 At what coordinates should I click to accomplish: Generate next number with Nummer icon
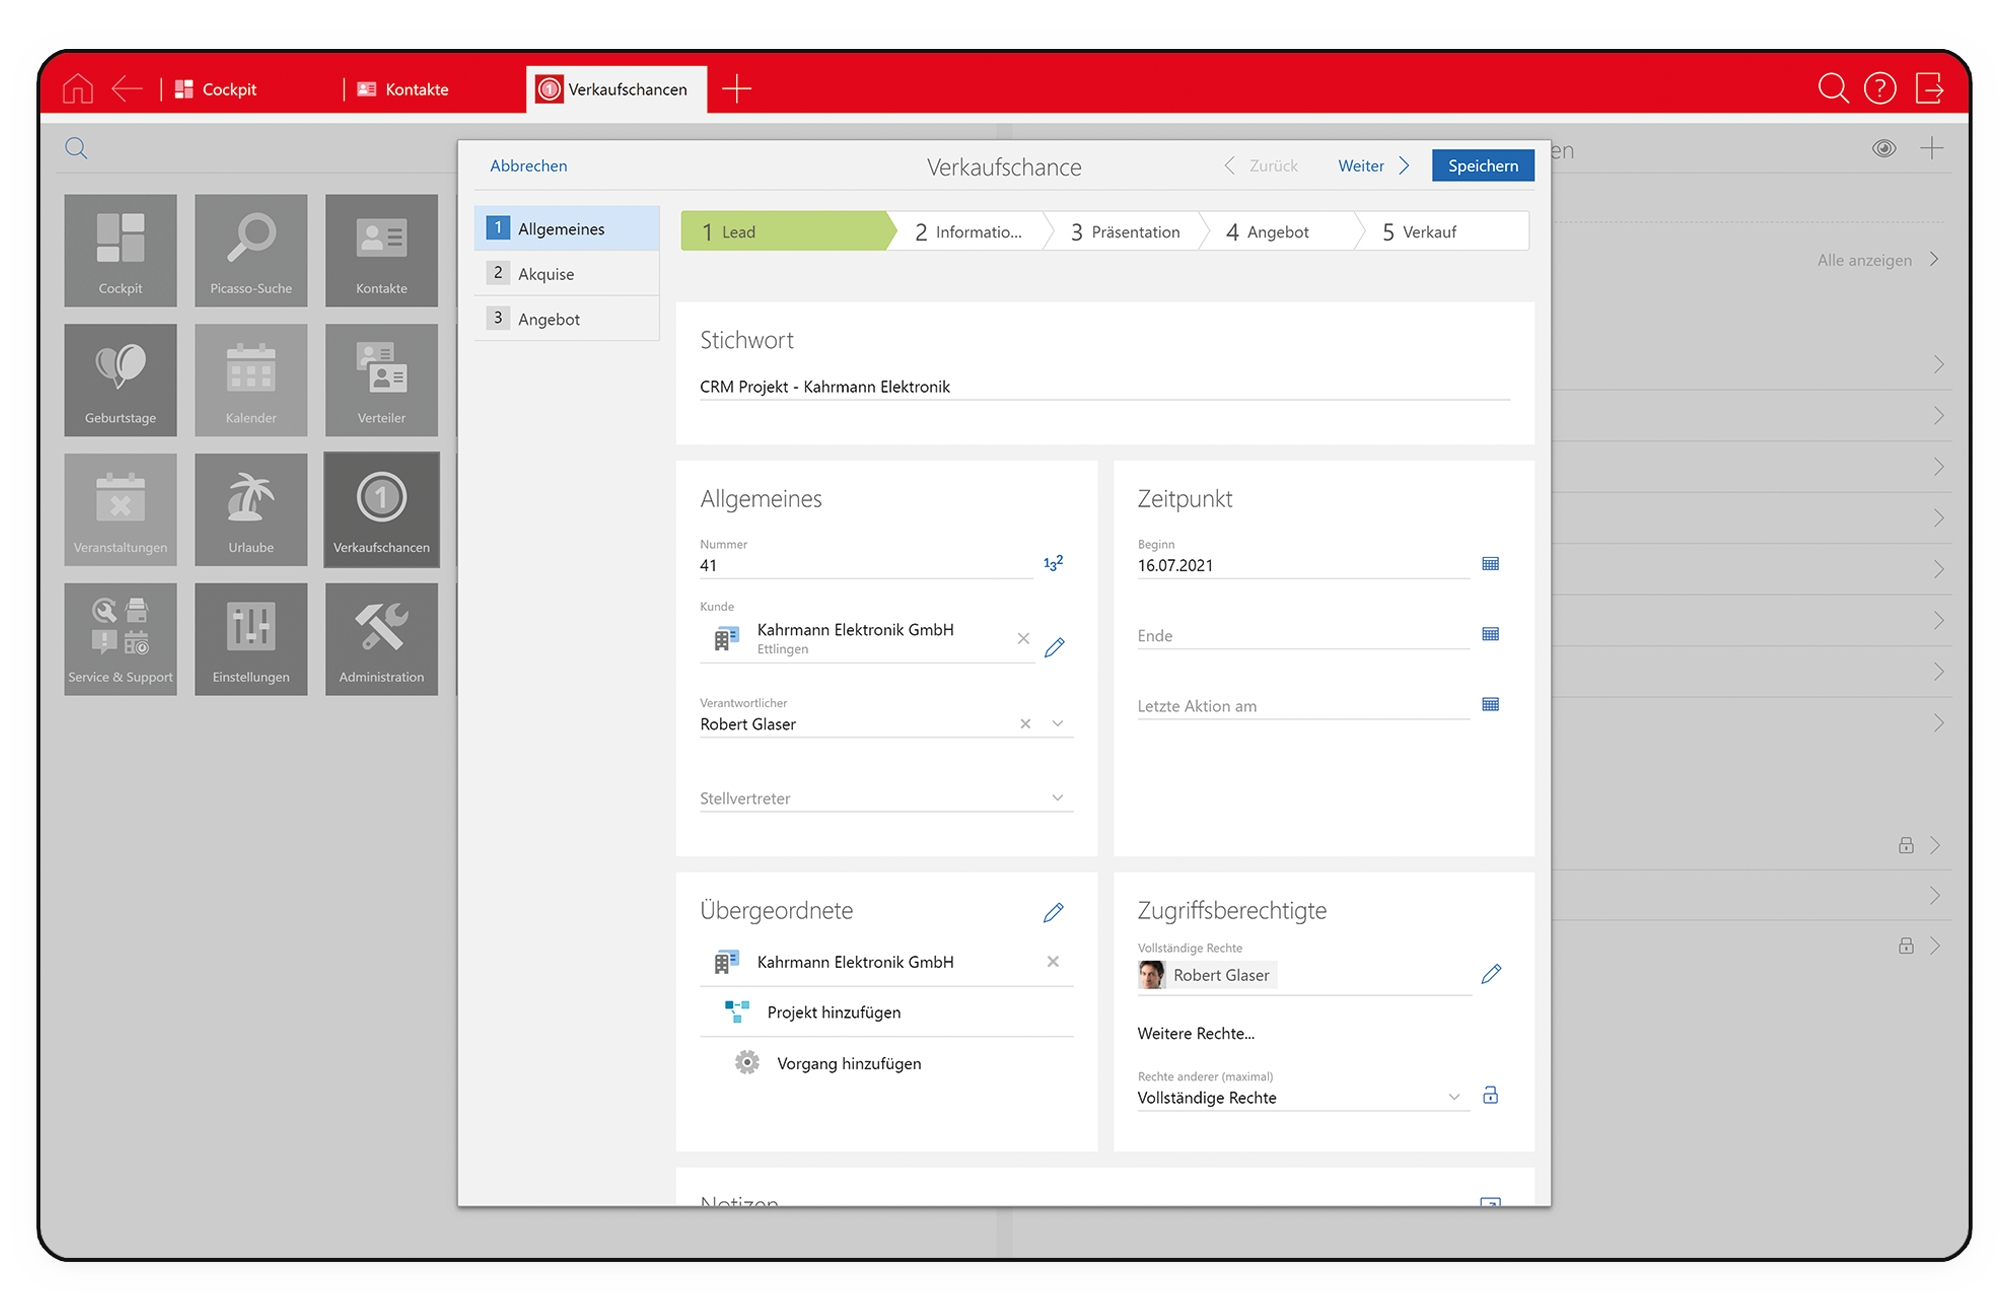pos(1053,564)
